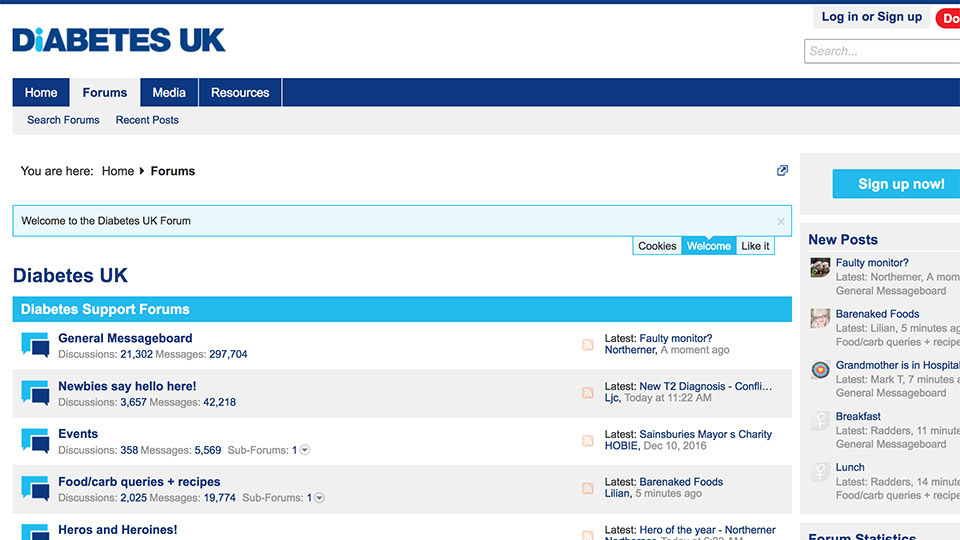The height and width of the screenshot is (540, 960).
Task: View default avatar beside Lunch post
Action: point(820,471)
